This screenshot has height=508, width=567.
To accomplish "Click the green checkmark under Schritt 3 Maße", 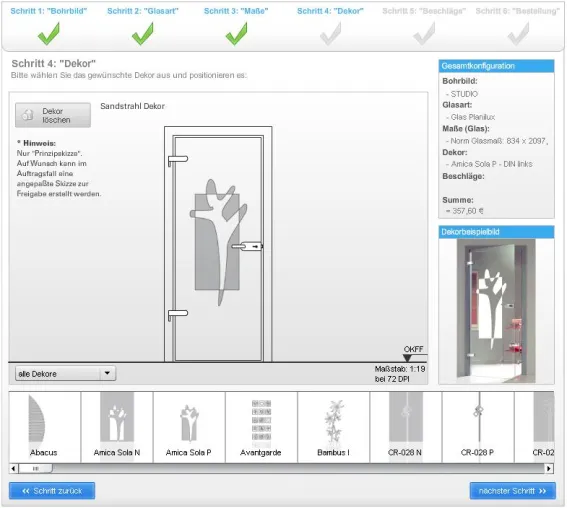I will click(x=236, y=34).
